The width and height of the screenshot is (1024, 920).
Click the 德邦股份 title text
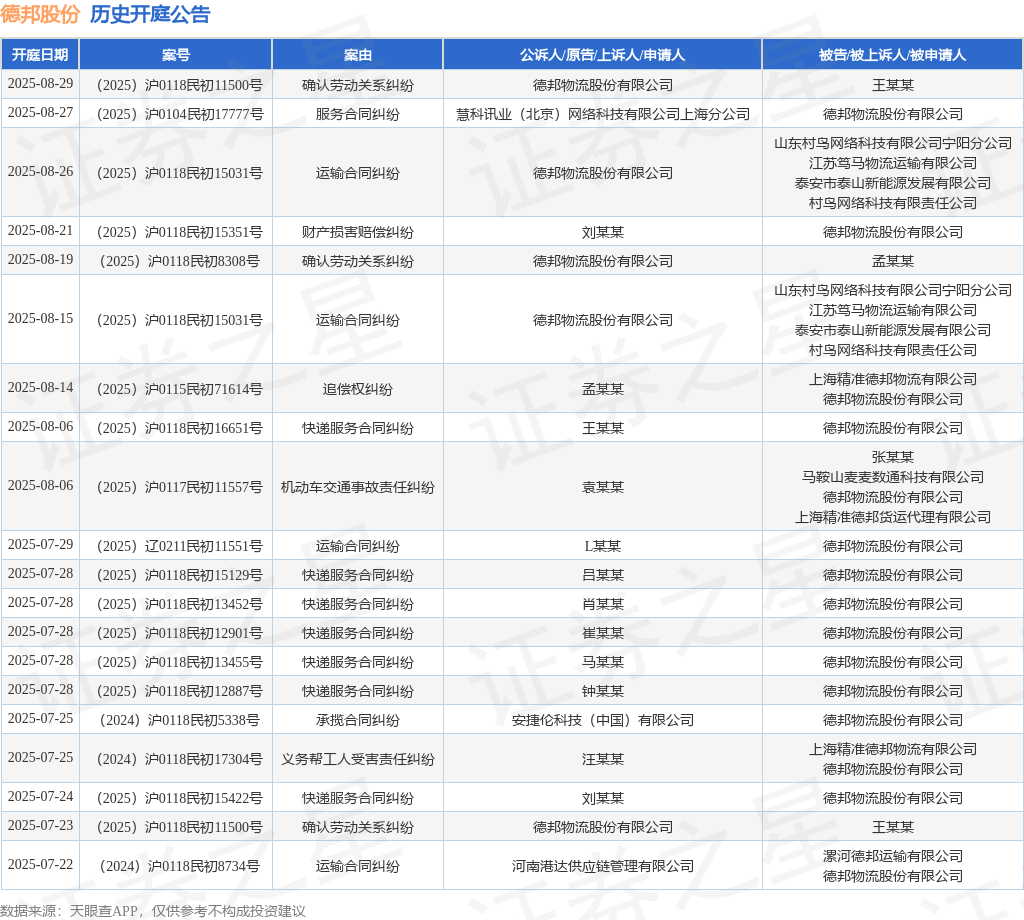click(x=40, y=14)
